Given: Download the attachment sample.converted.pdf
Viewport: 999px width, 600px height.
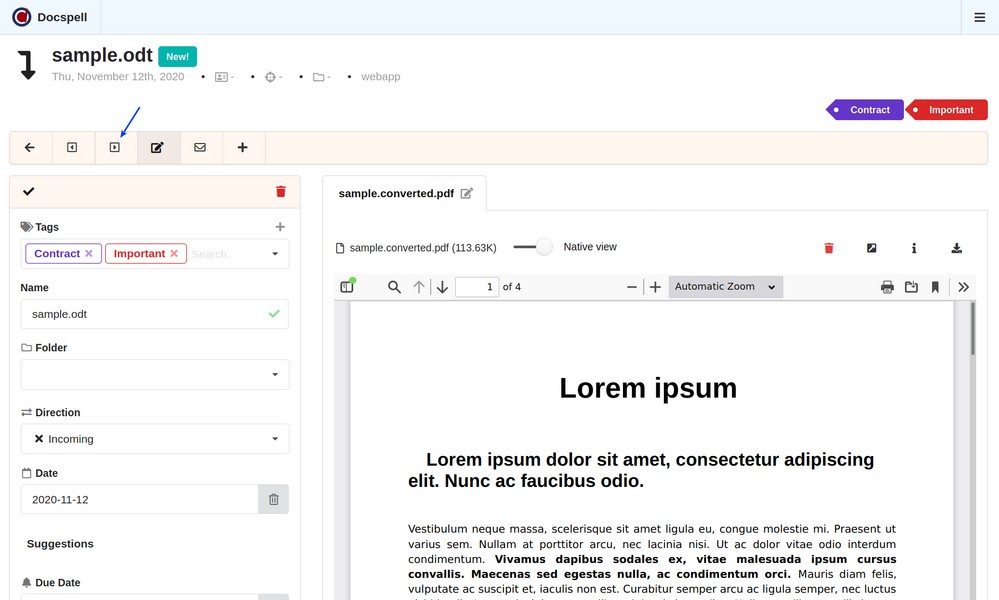Looking at the screenshot, I should [956, 248].
